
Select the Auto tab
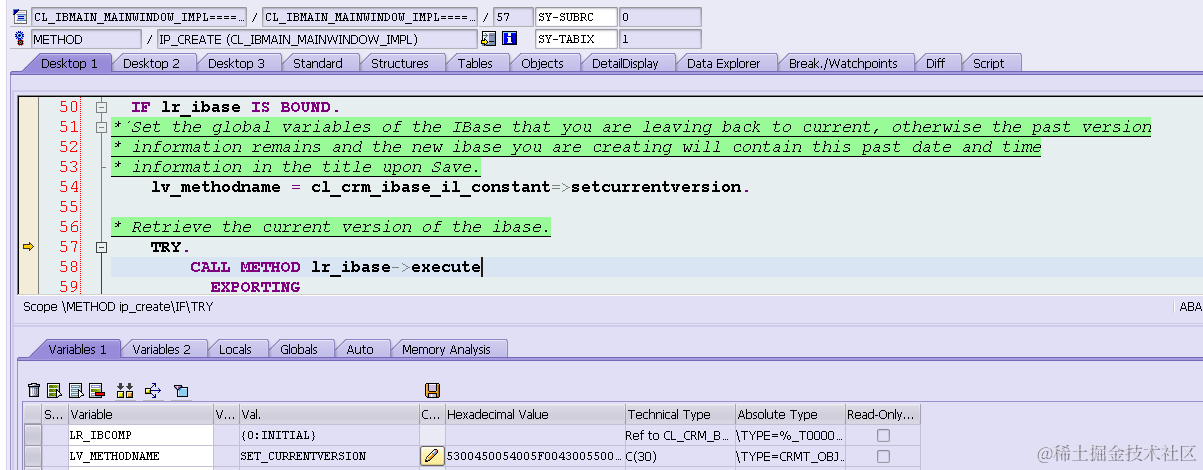[360, 349]
